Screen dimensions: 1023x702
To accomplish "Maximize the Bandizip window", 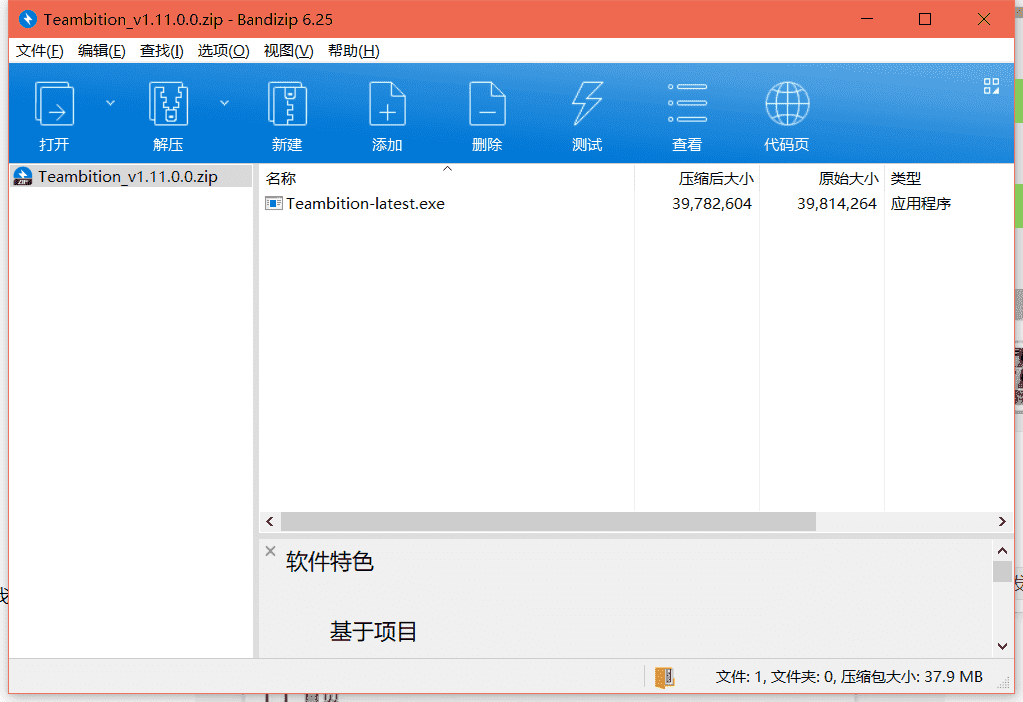I will (924, 19).
